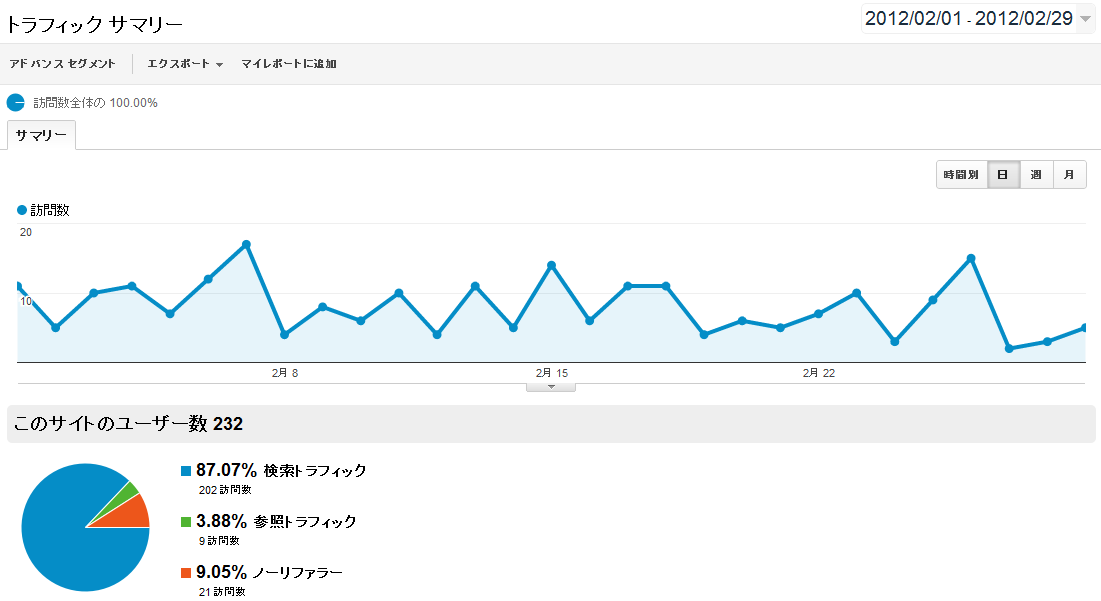
Task: Switch the graph to 月 monthly view
Action: pos(1069,175)
